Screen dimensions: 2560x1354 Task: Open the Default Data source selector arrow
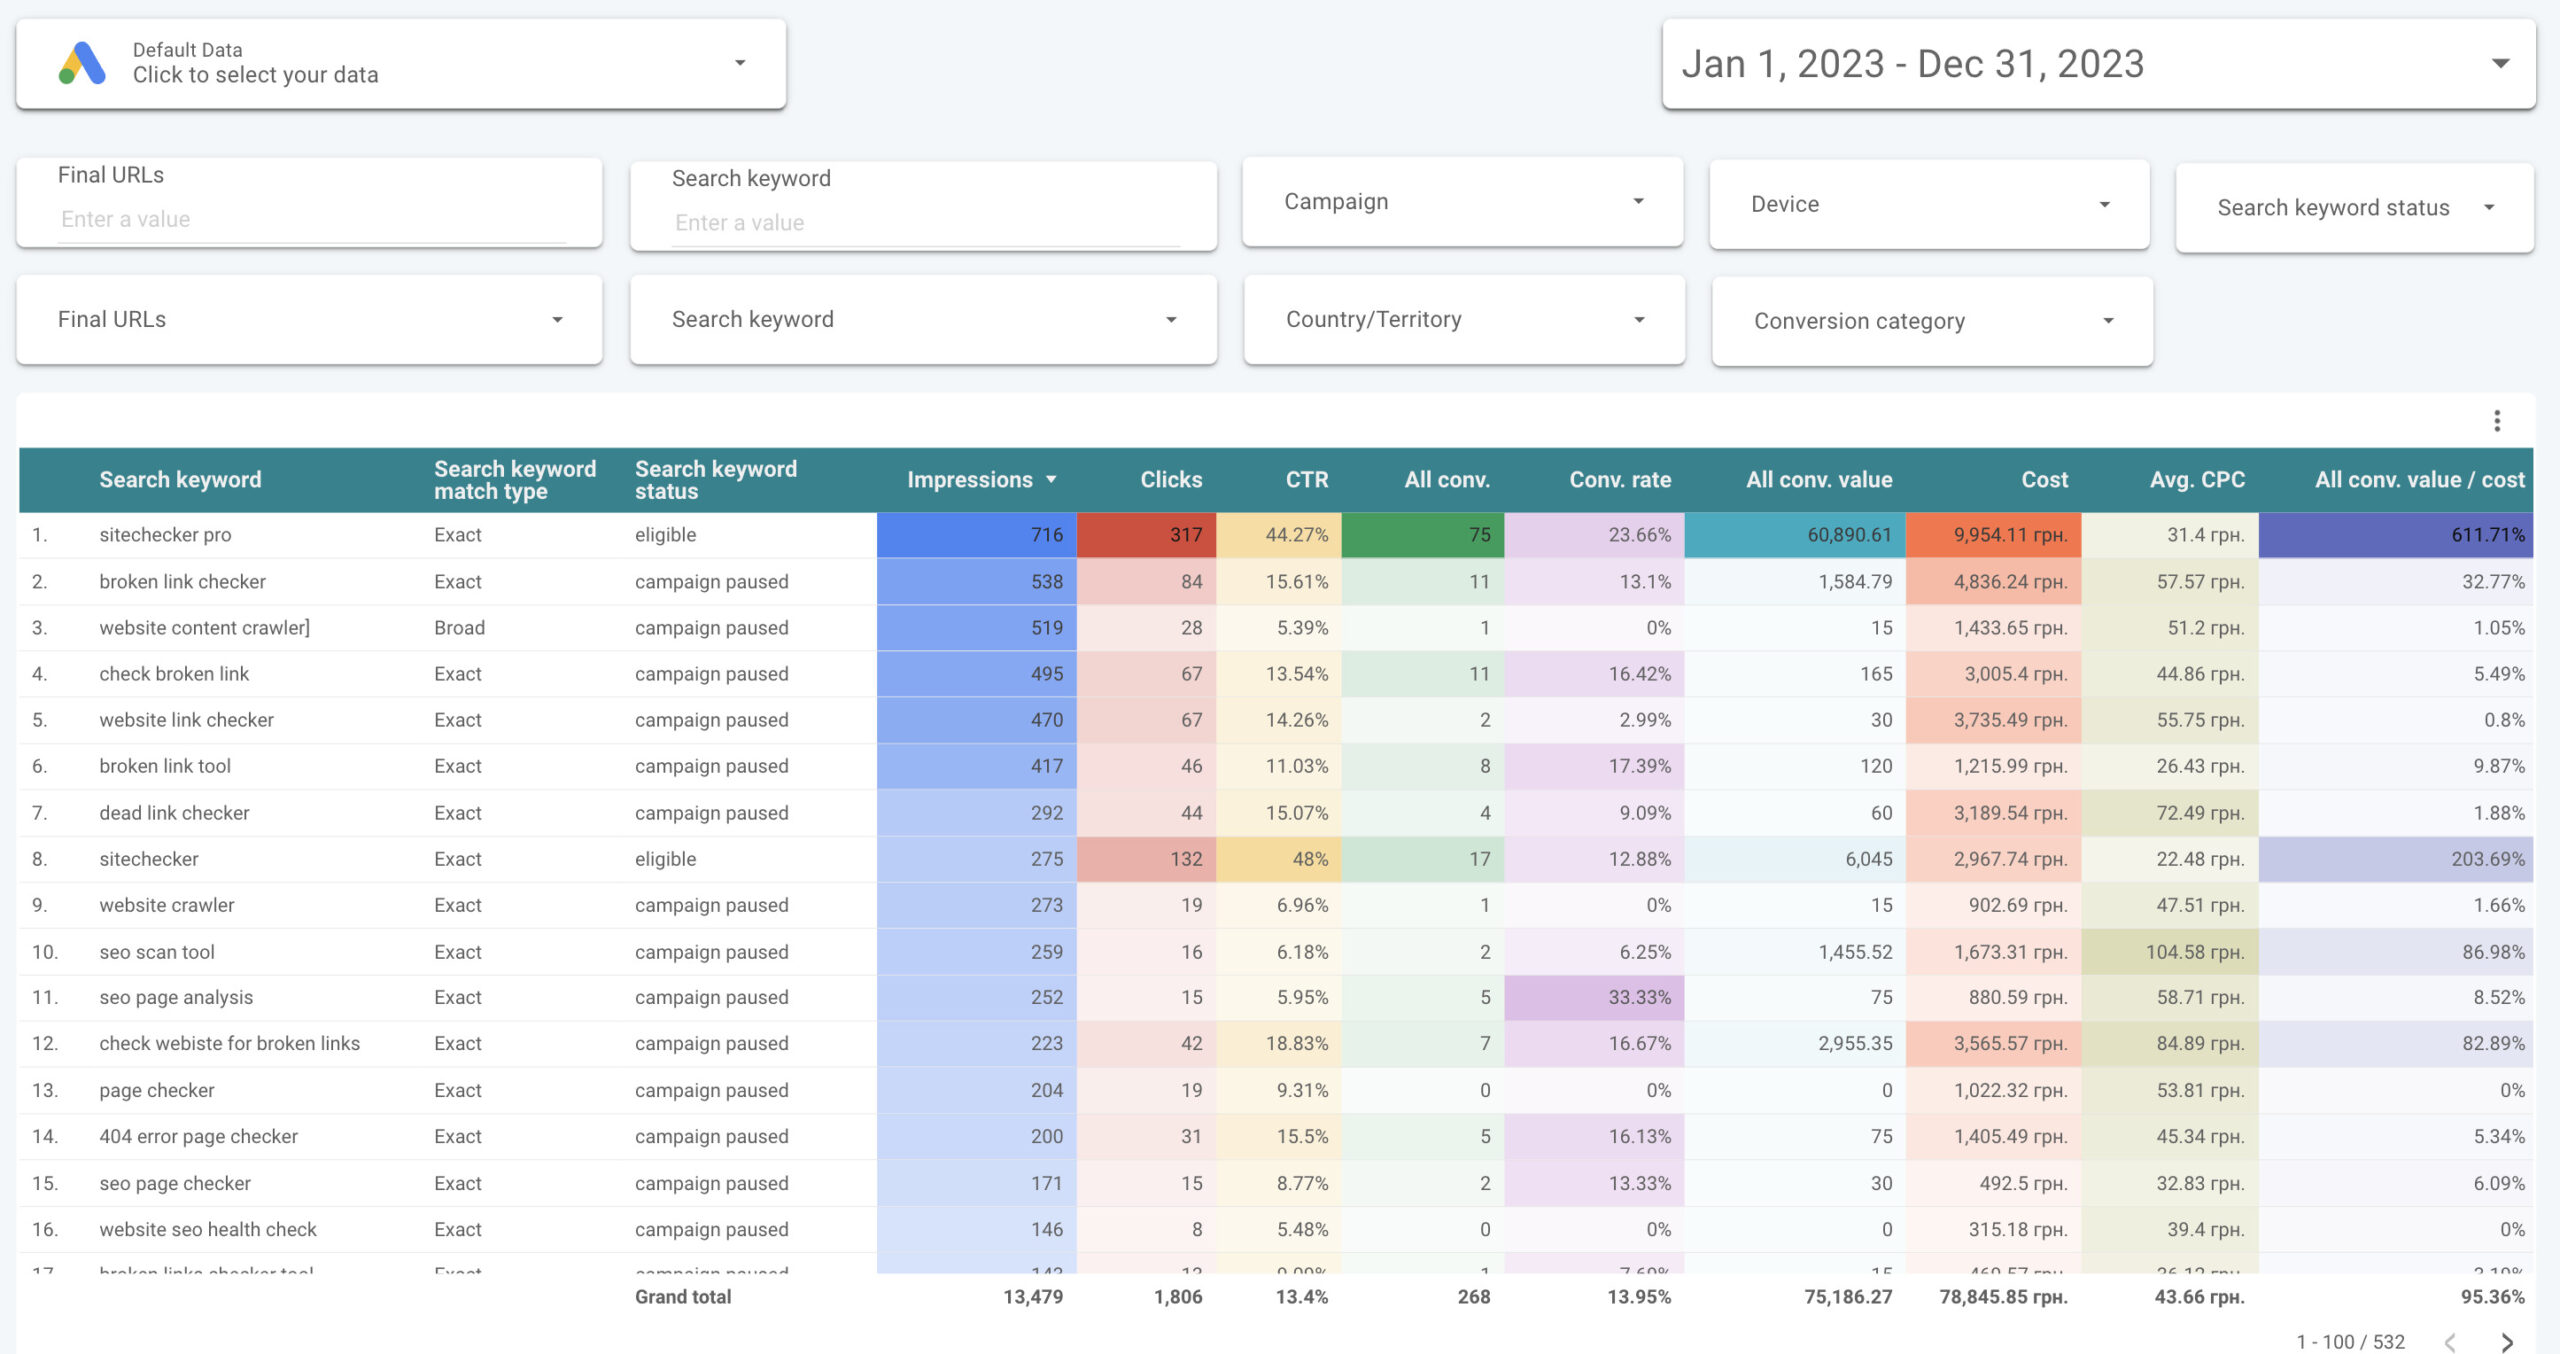(x=740, y=63)
